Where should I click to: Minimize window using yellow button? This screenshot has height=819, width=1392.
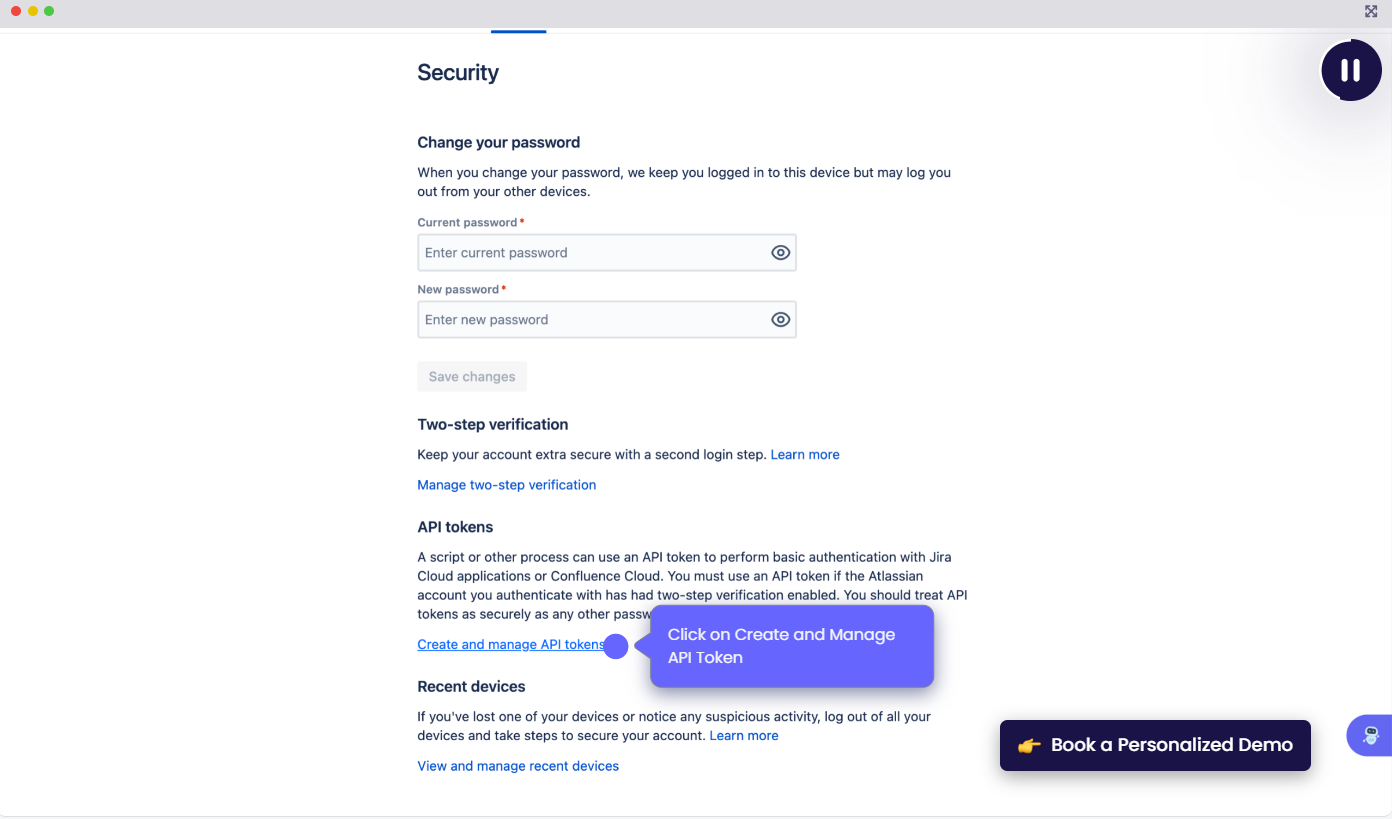(33, 11)
